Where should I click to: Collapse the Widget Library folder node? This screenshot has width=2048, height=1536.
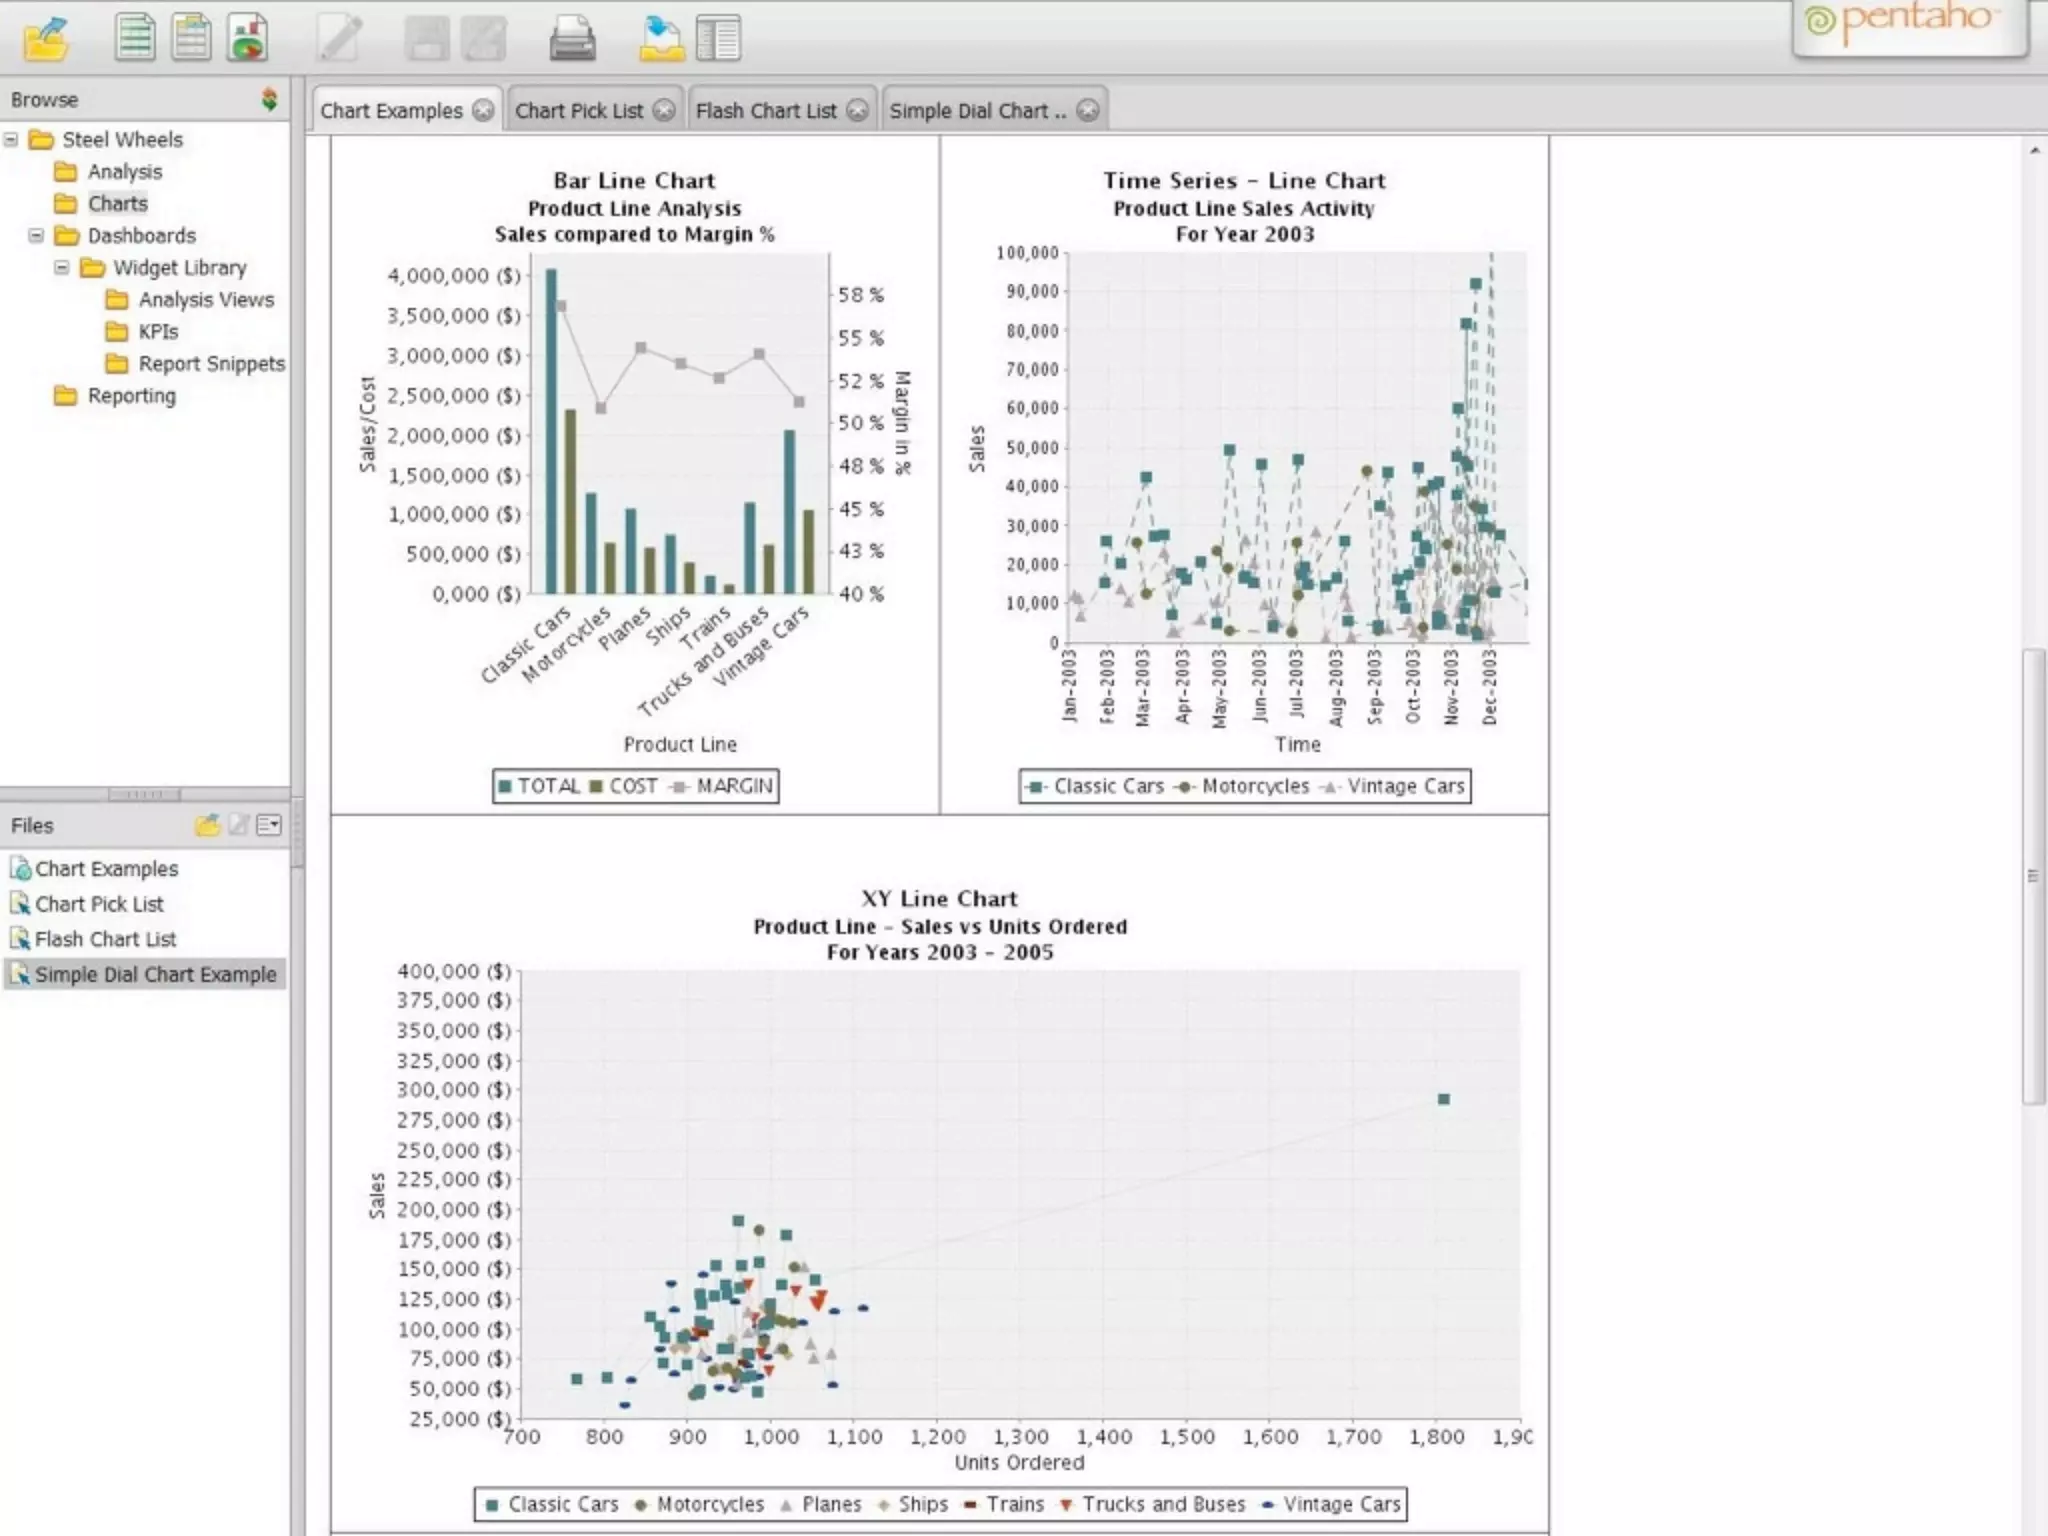(x=61, y=267)
